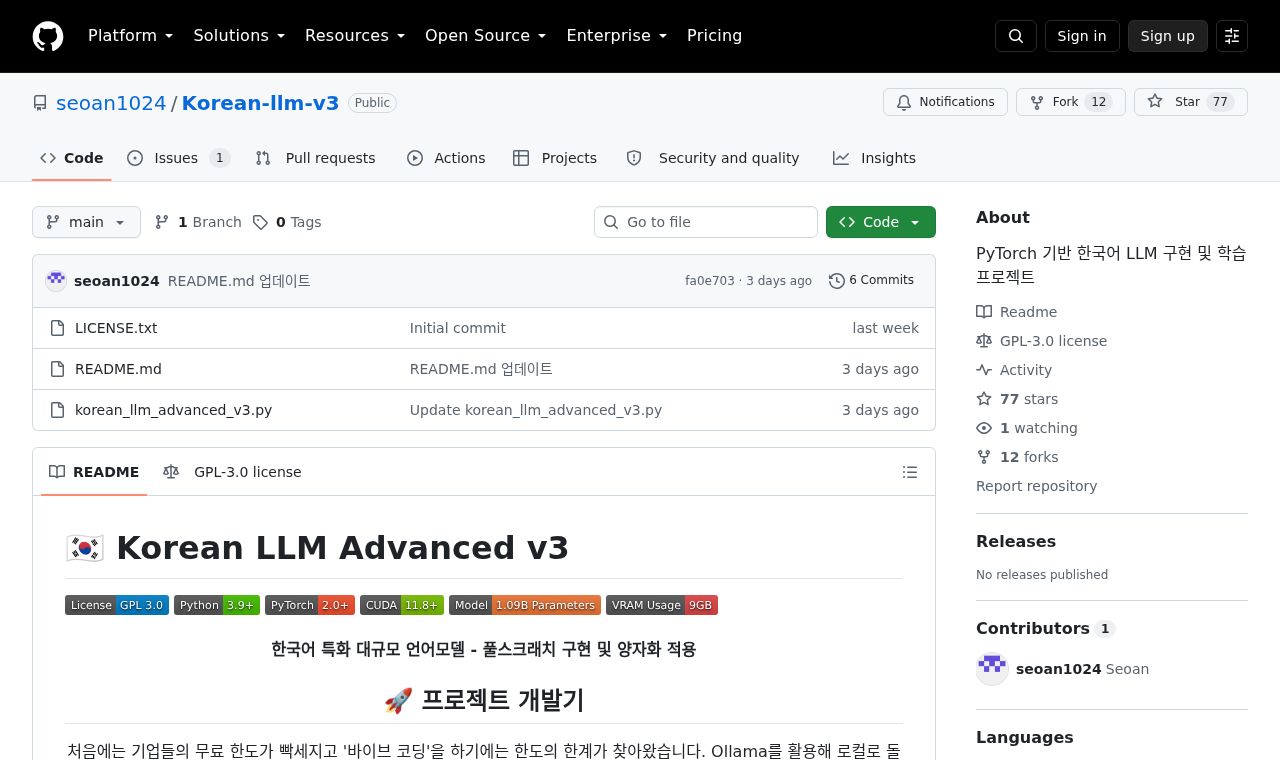Select the README.md file icon
Viewport: 1280px width, 760px height.
(58, 369)
